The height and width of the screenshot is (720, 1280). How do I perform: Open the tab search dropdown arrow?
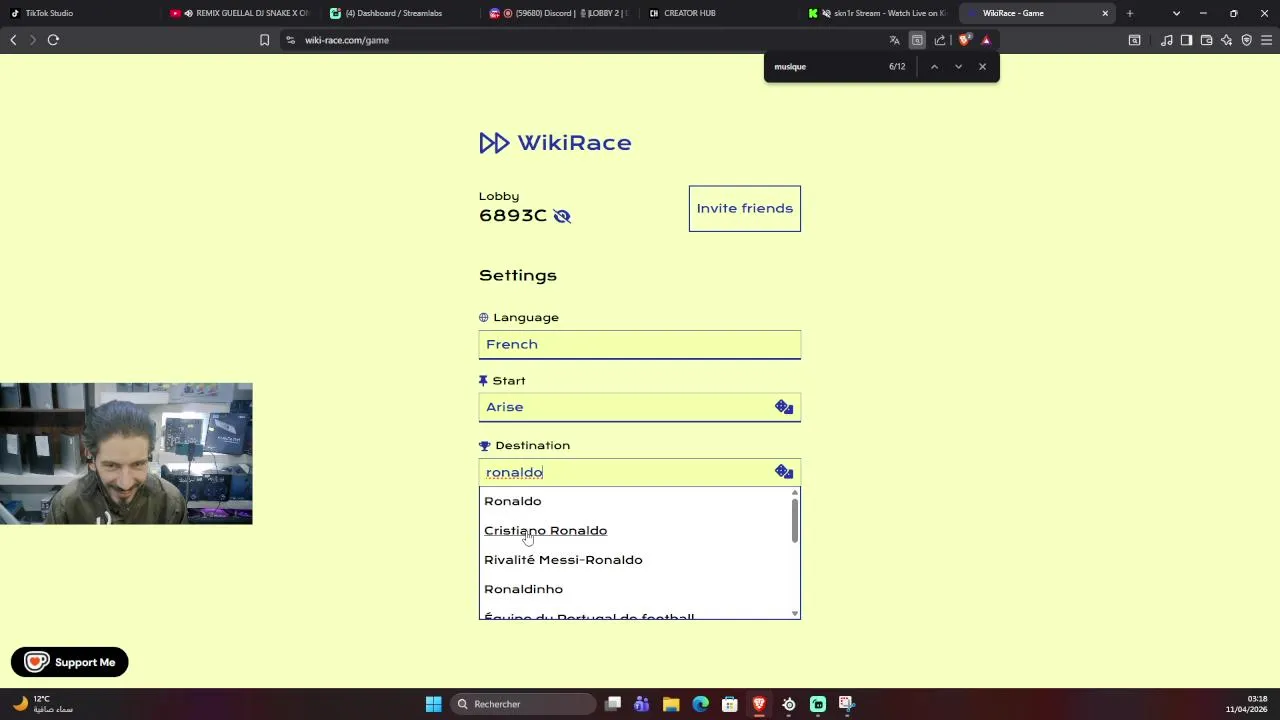coord(1176,13)
